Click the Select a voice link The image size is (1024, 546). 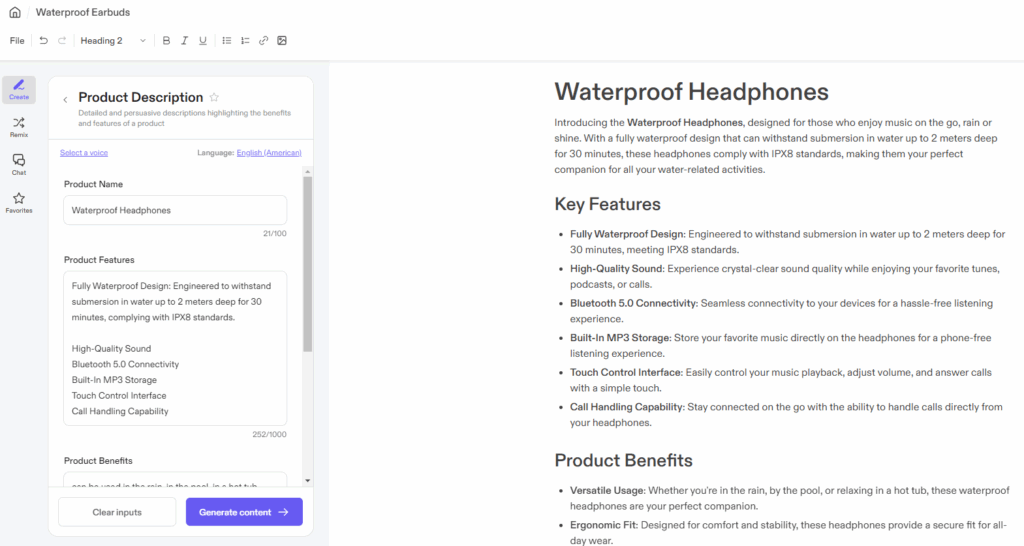[84, 153]
